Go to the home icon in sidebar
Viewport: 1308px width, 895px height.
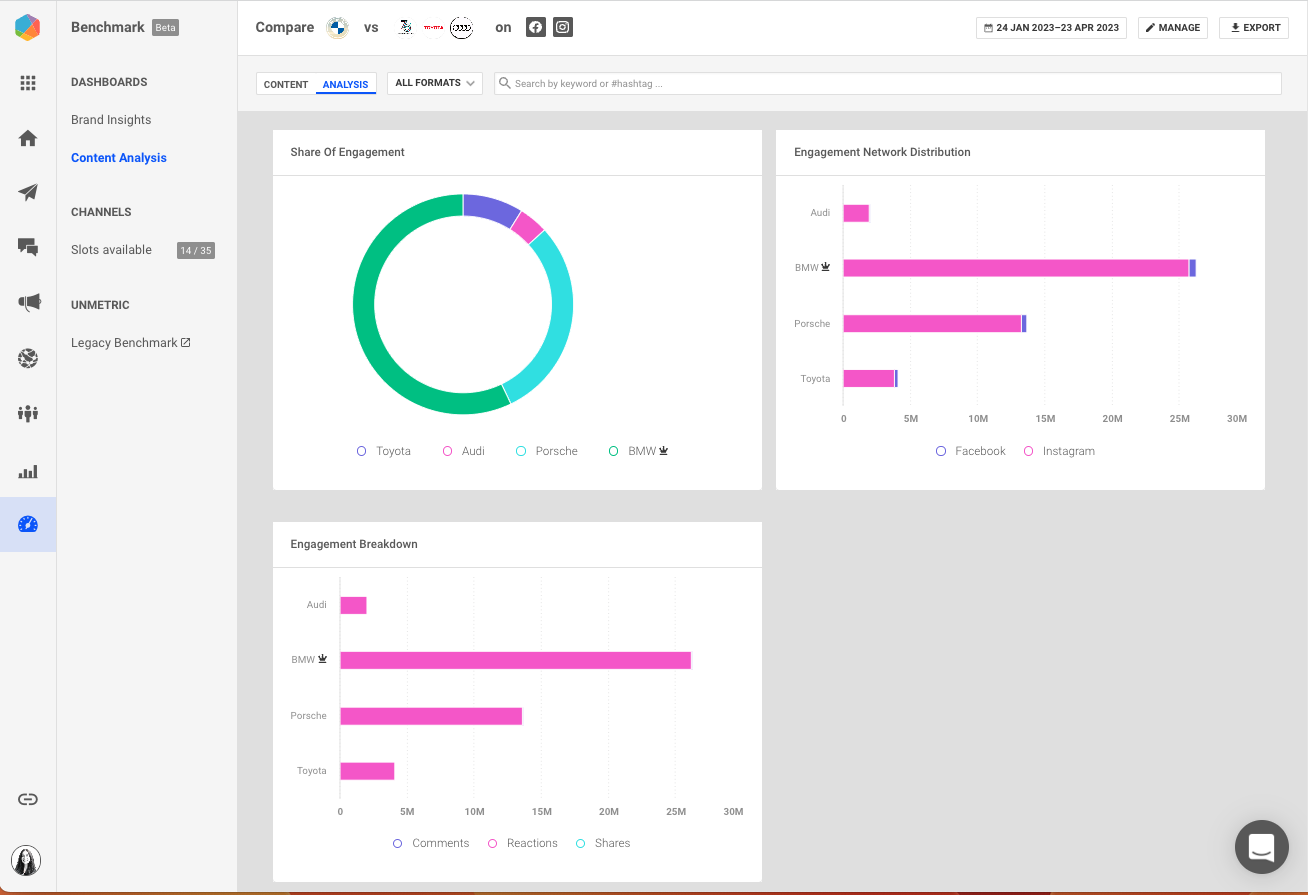pos(28,139)
